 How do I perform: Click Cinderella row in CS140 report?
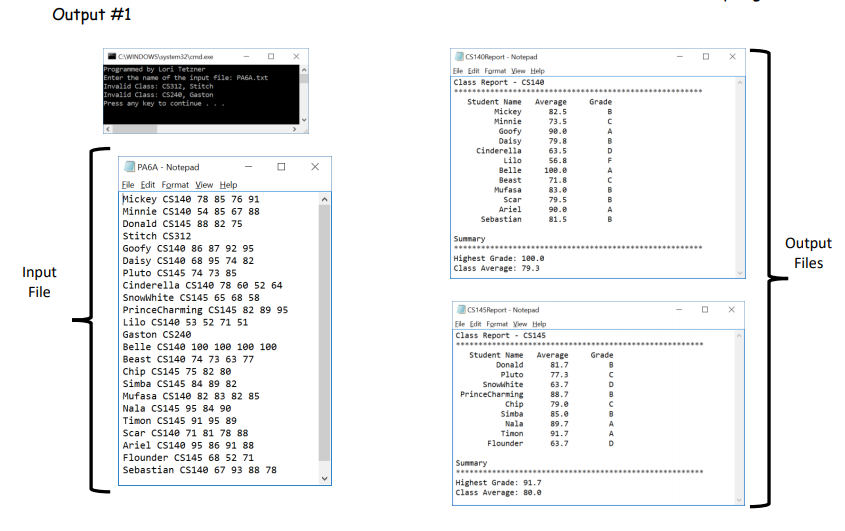[544, 151]
